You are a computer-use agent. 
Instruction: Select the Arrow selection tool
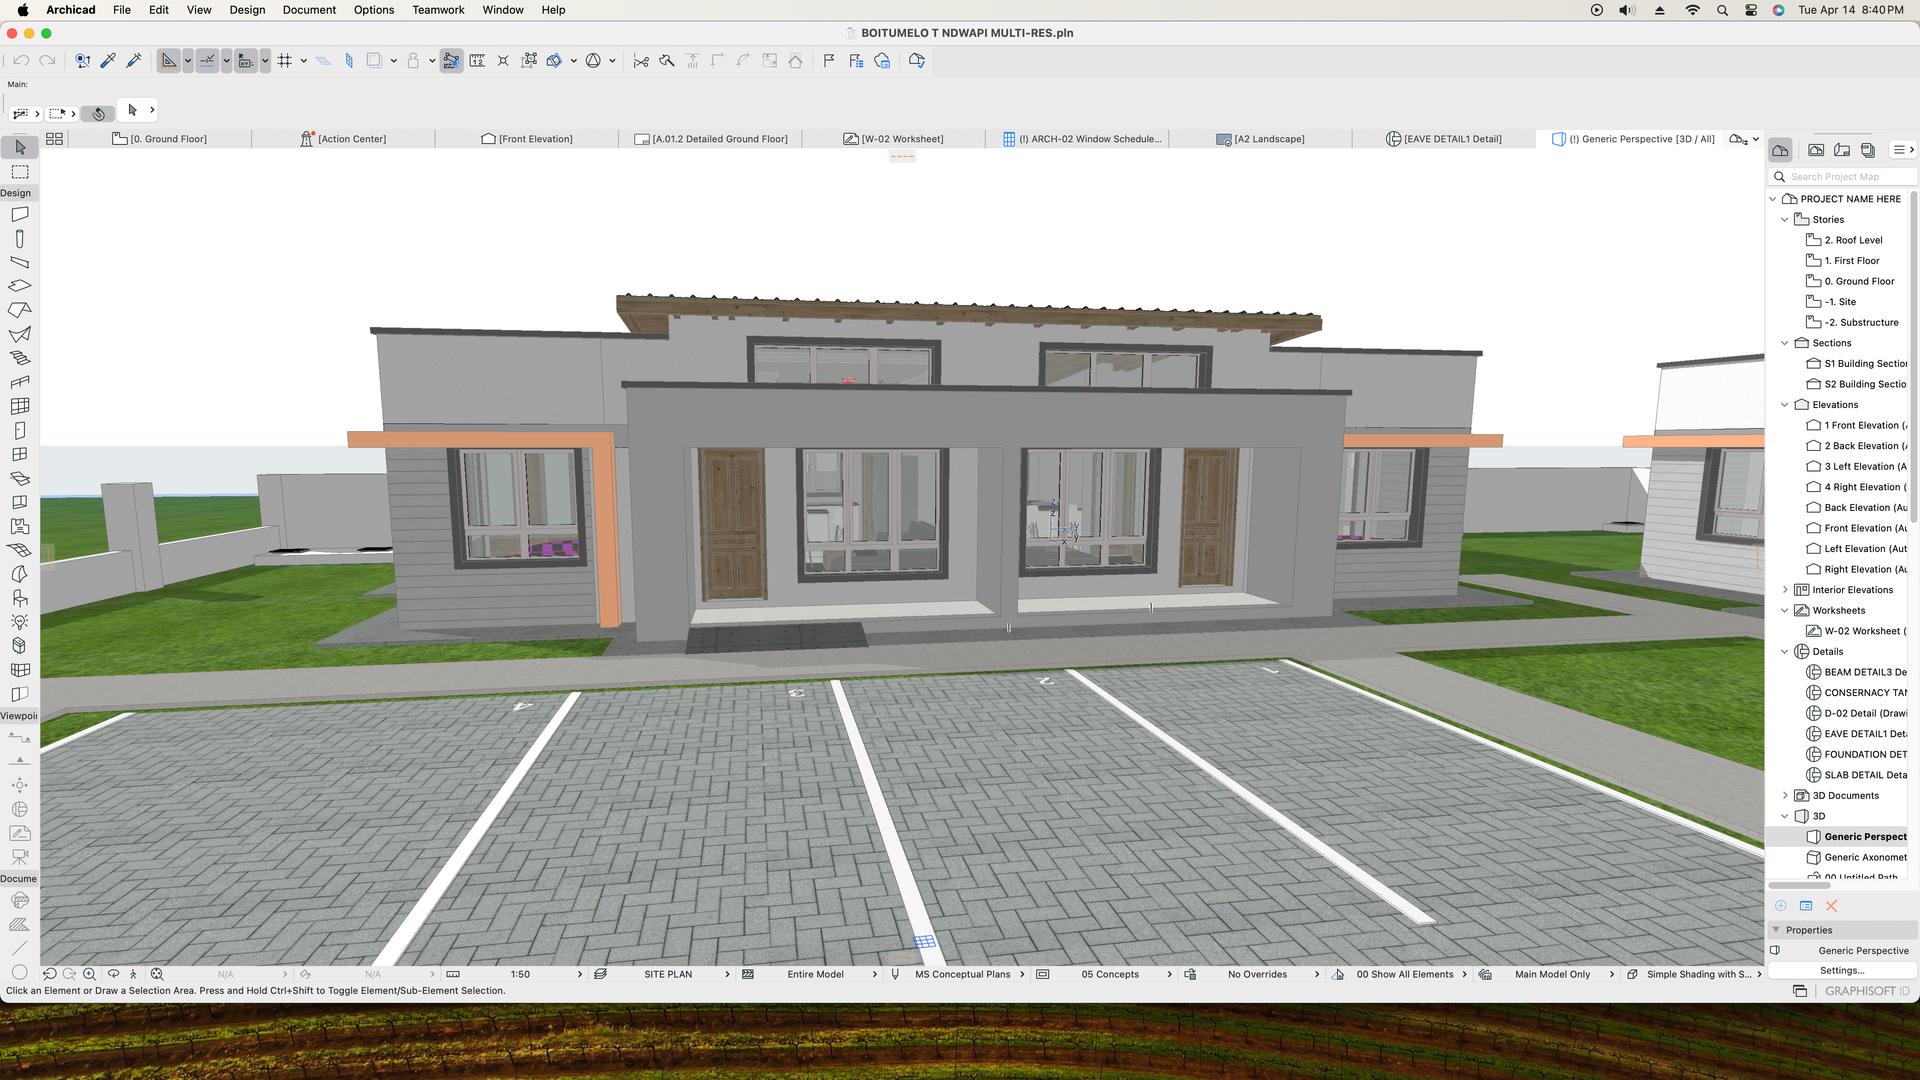coord(20,147)
